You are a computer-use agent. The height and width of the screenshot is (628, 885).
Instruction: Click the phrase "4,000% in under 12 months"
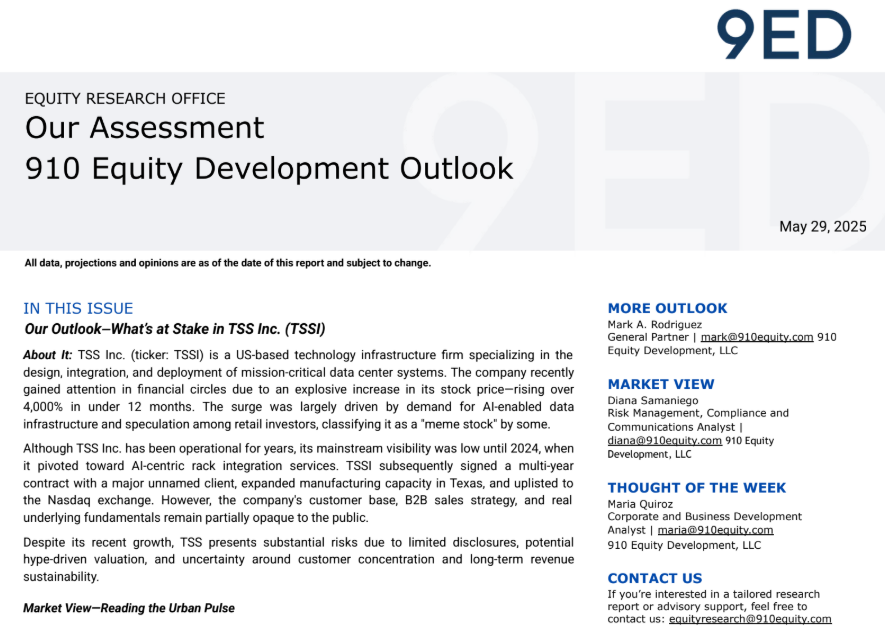tap(109, 407)
